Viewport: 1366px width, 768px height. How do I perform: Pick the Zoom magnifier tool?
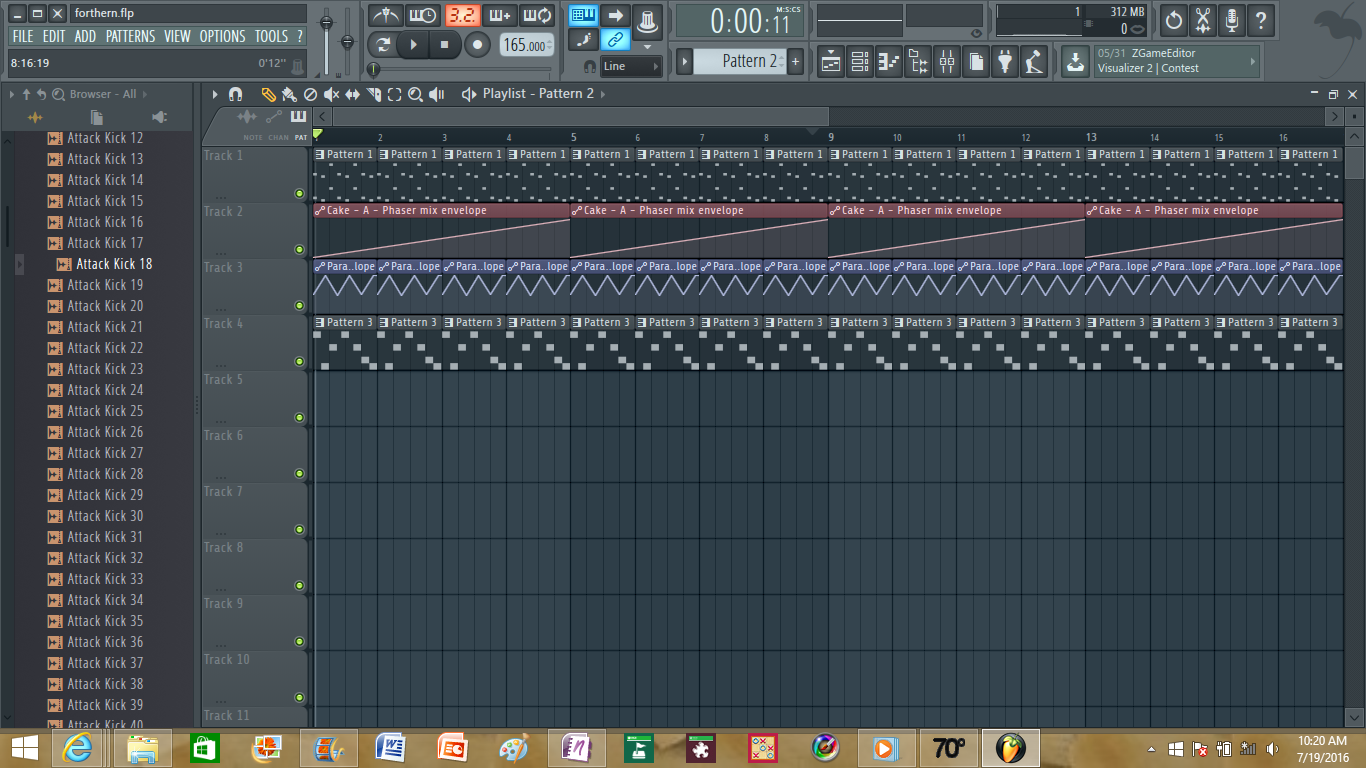click(415, 94)
